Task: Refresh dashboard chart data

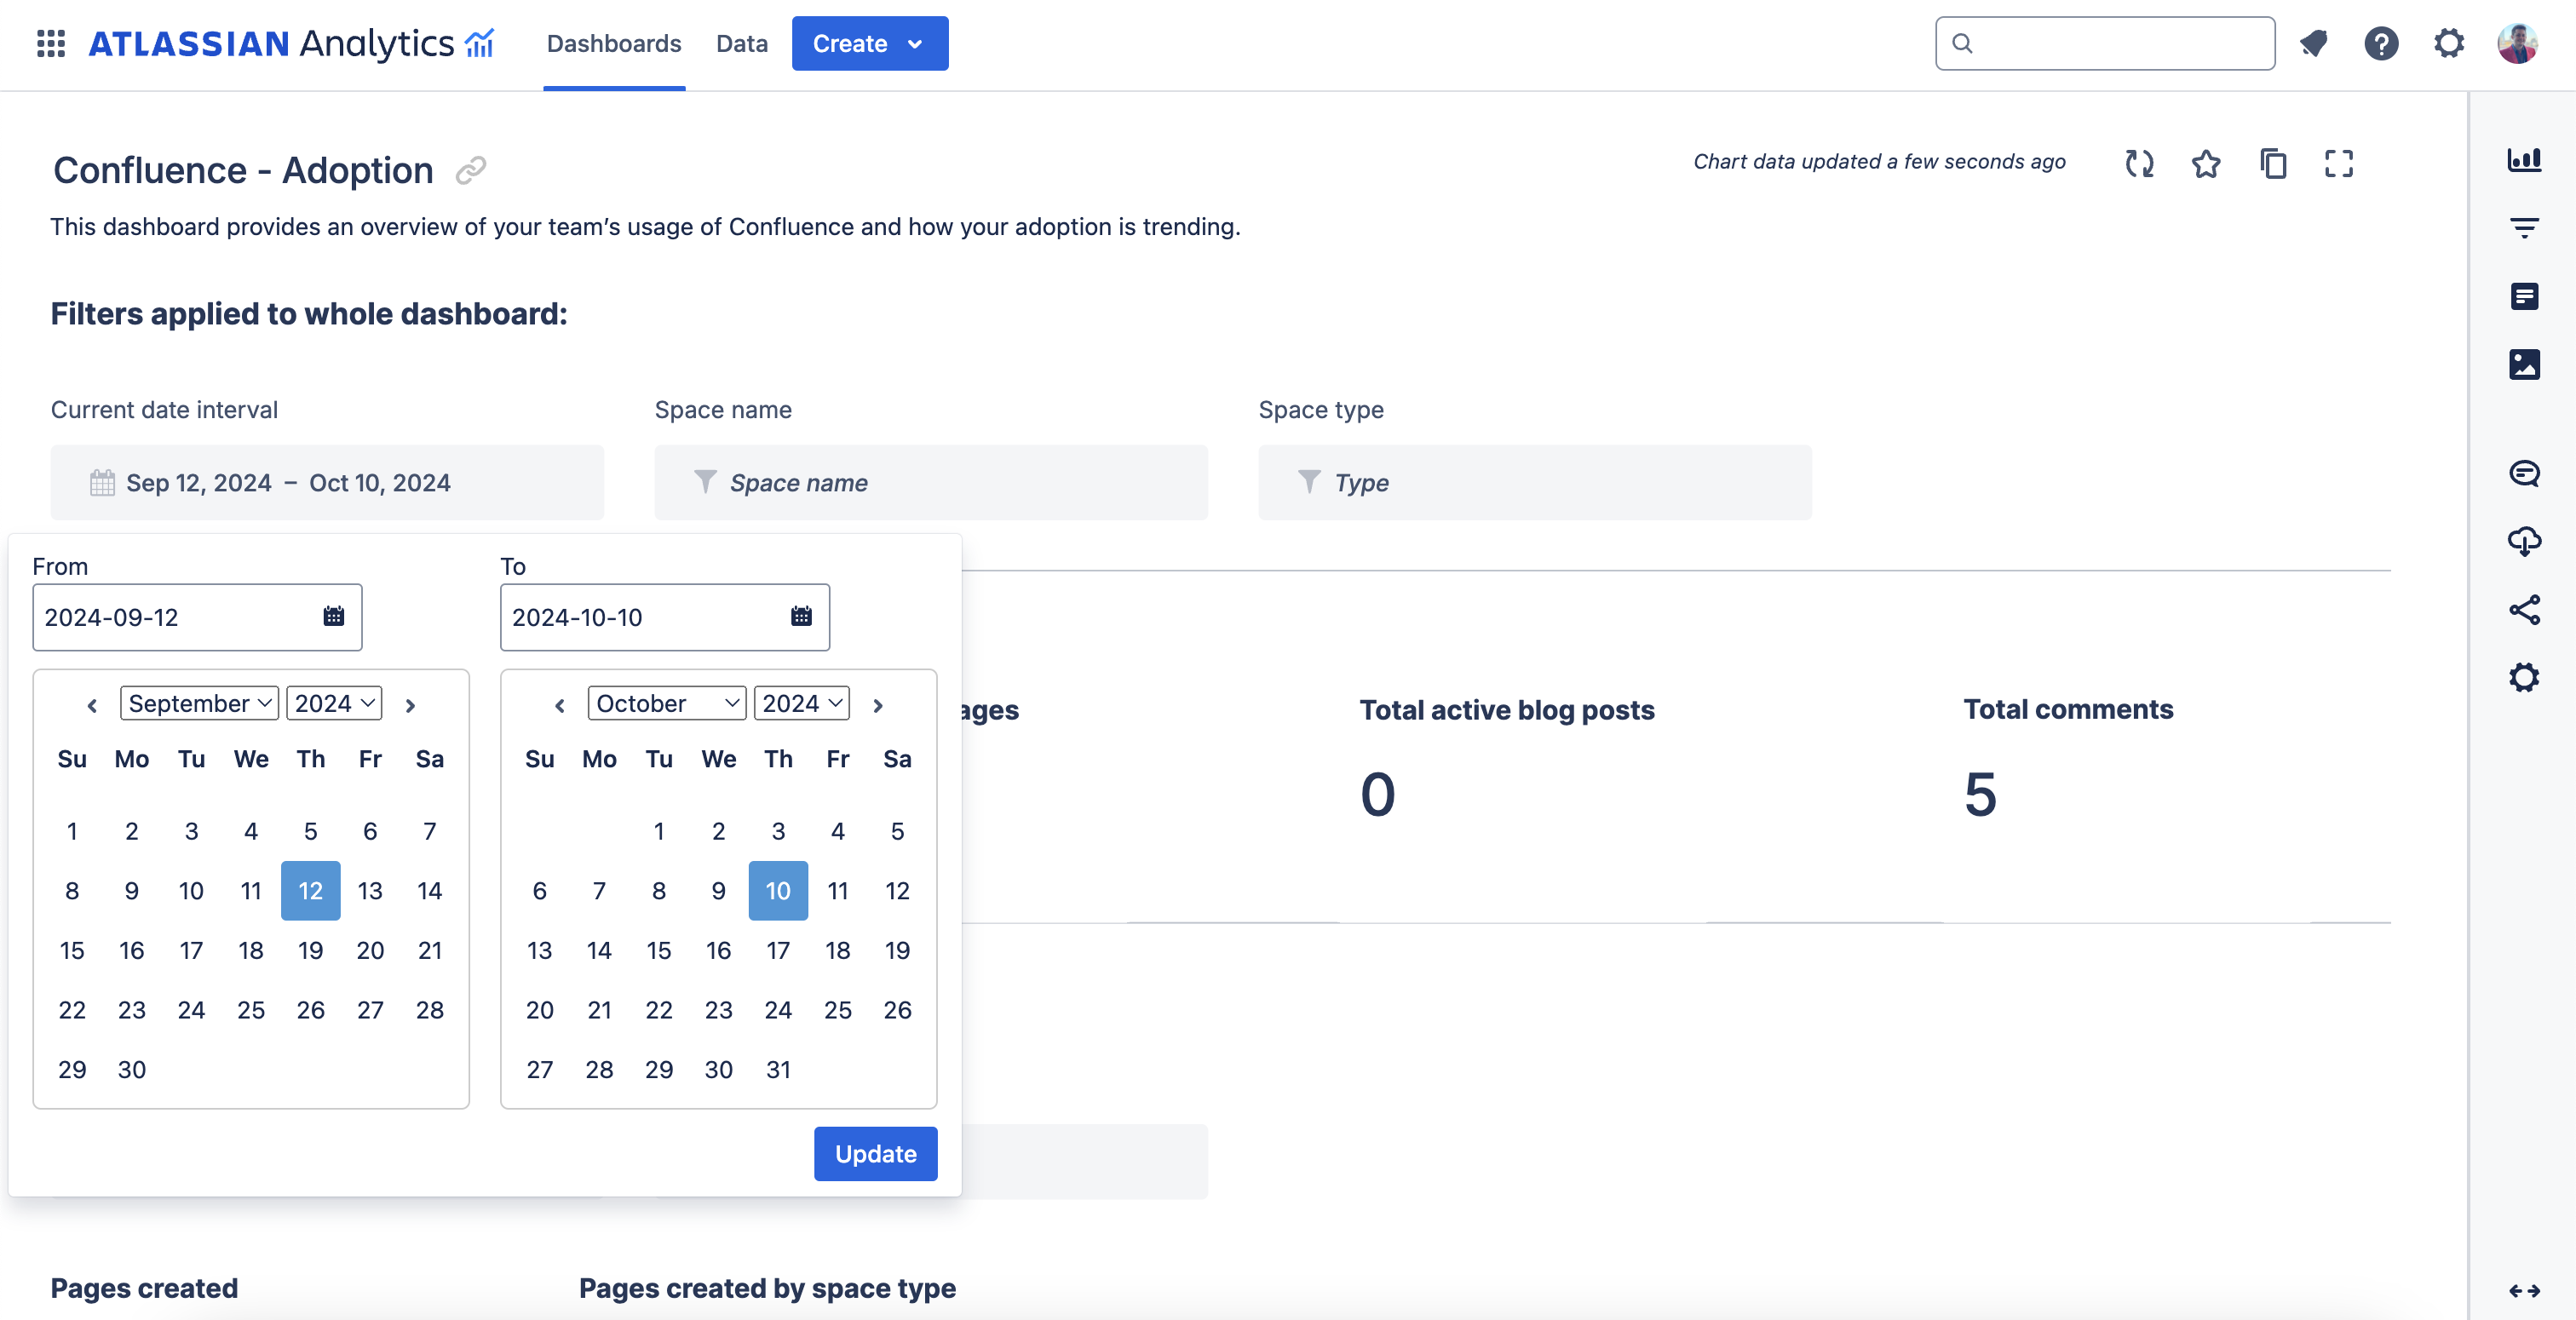Action: click(2139, 163)
